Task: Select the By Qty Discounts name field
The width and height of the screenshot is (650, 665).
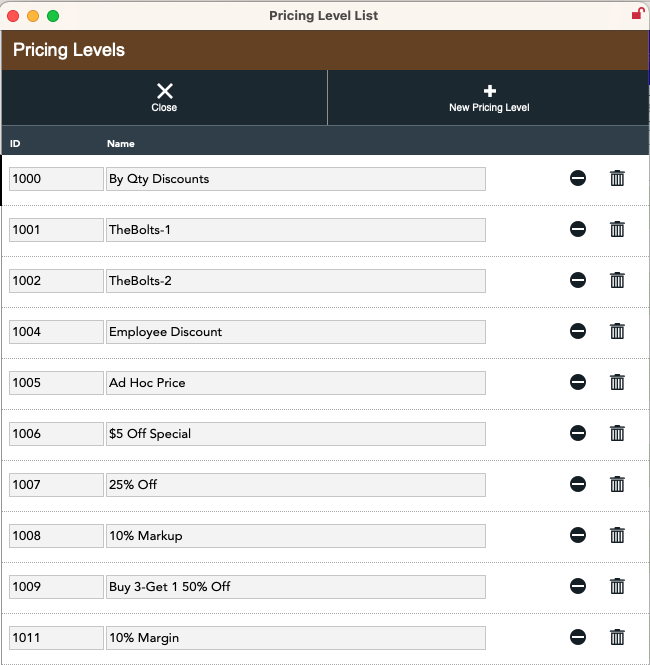Action: click(x=295, y=179)
